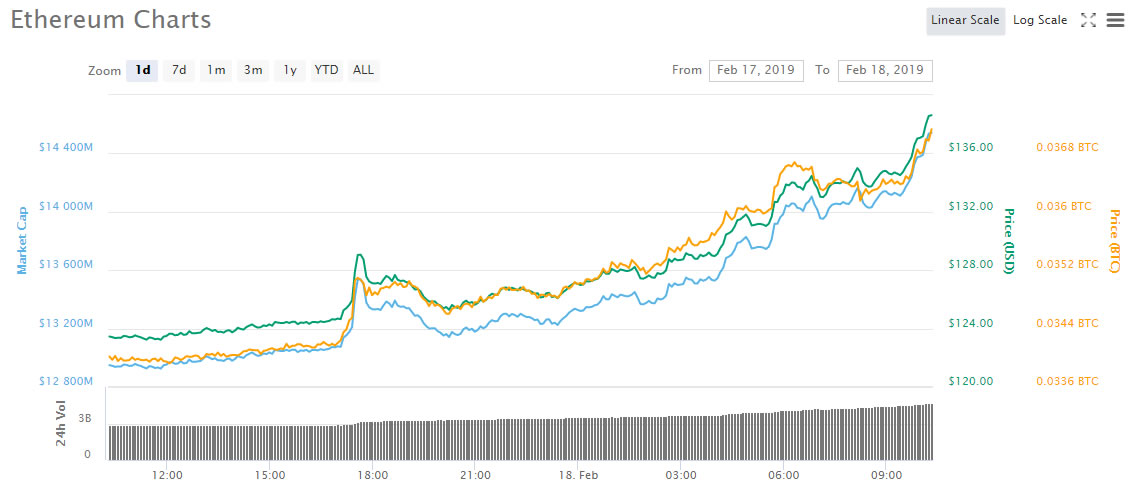1145x501 pixels.
Task: Choose the 1y zoom option
Action: coord(290,70)
